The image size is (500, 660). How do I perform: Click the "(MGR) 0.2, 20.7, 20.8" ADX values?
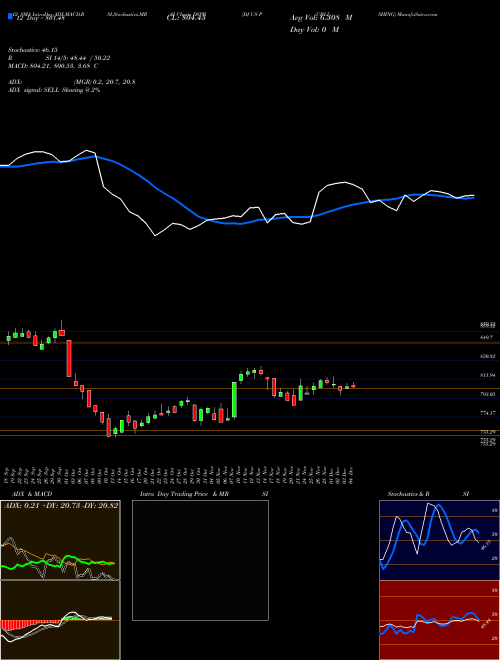point(104,82)
